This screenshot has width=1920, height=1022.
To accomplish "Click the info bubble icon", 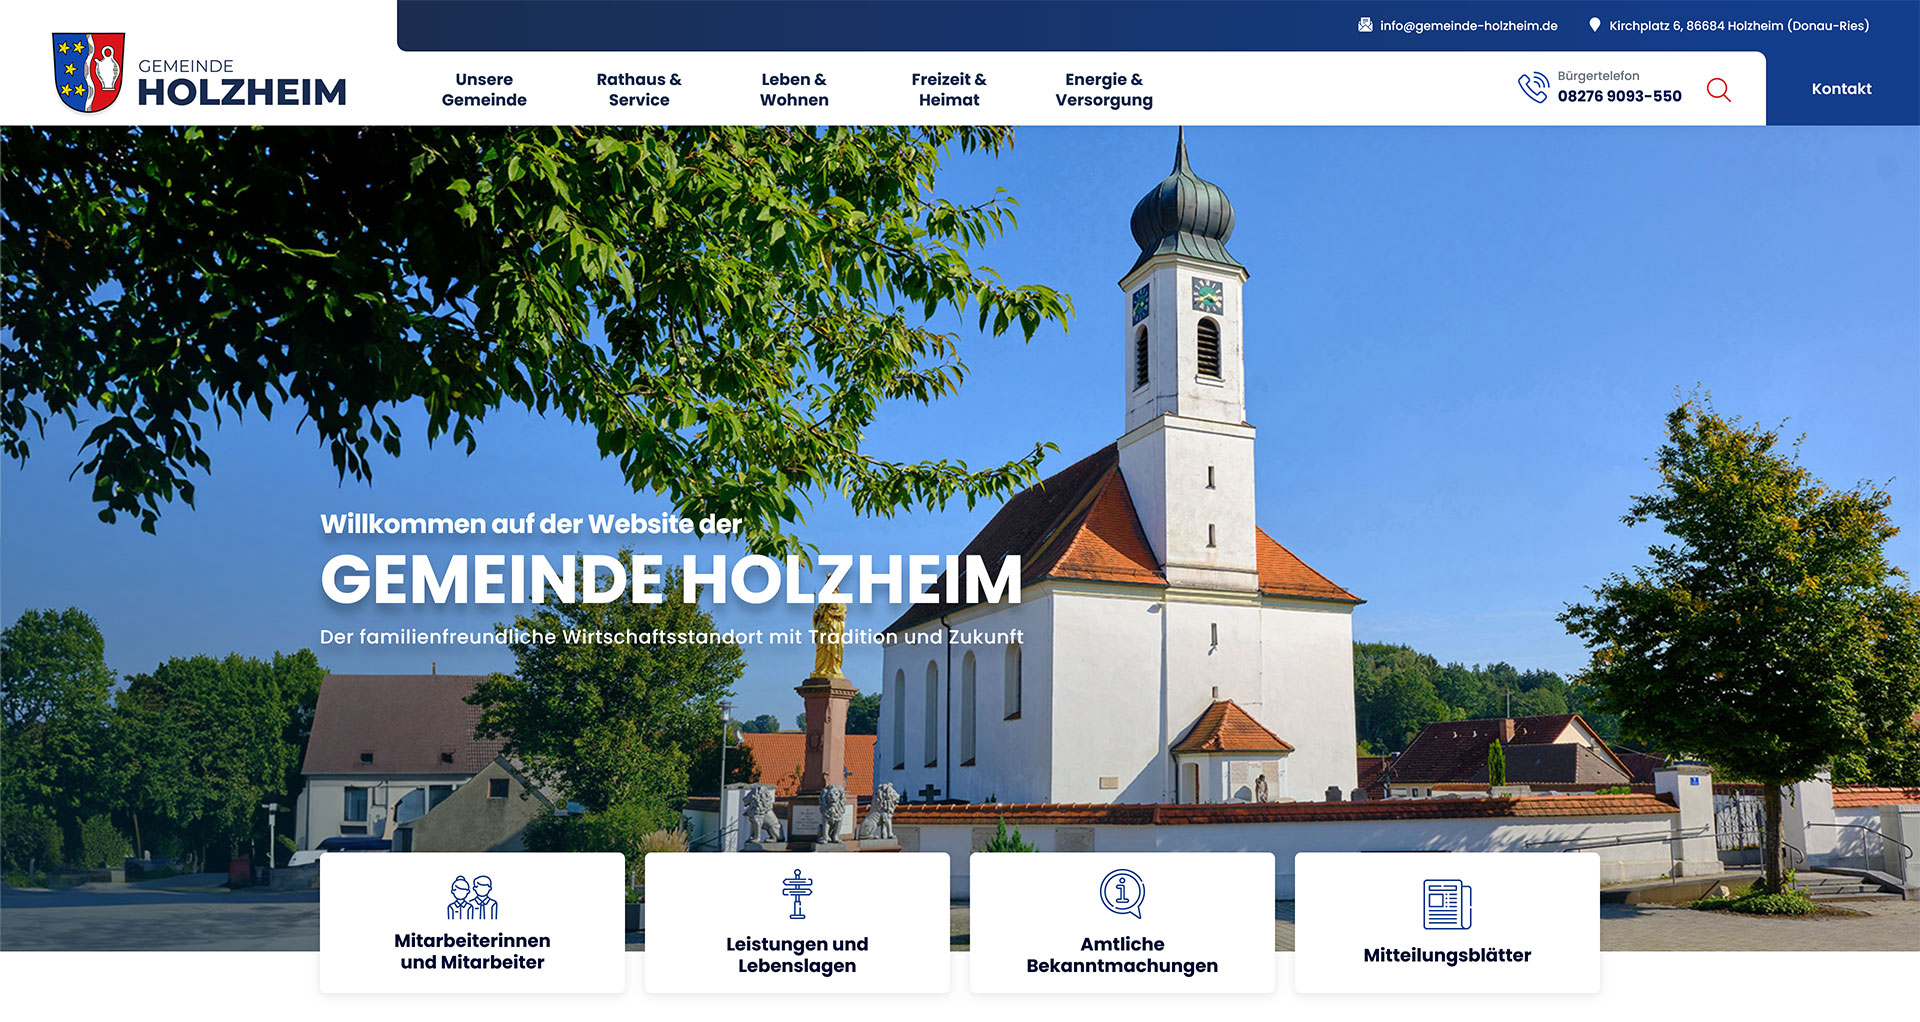I will 1122,893.
